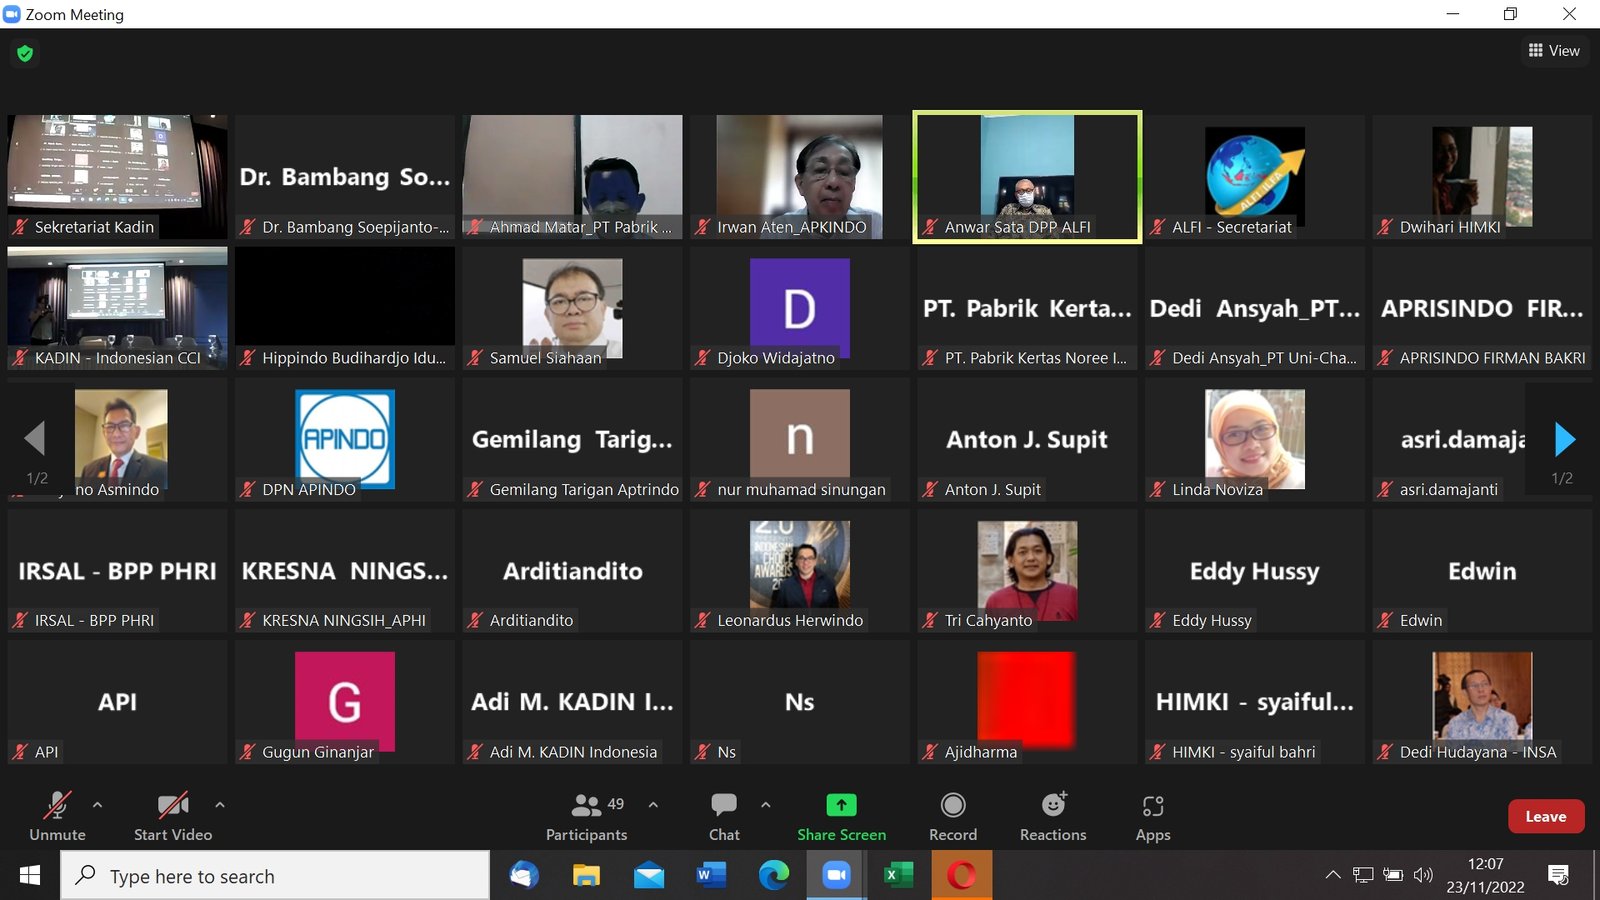Select Irwan Aten_APKINDO video tile
The image size is (1600, 900).
[800, 176]
